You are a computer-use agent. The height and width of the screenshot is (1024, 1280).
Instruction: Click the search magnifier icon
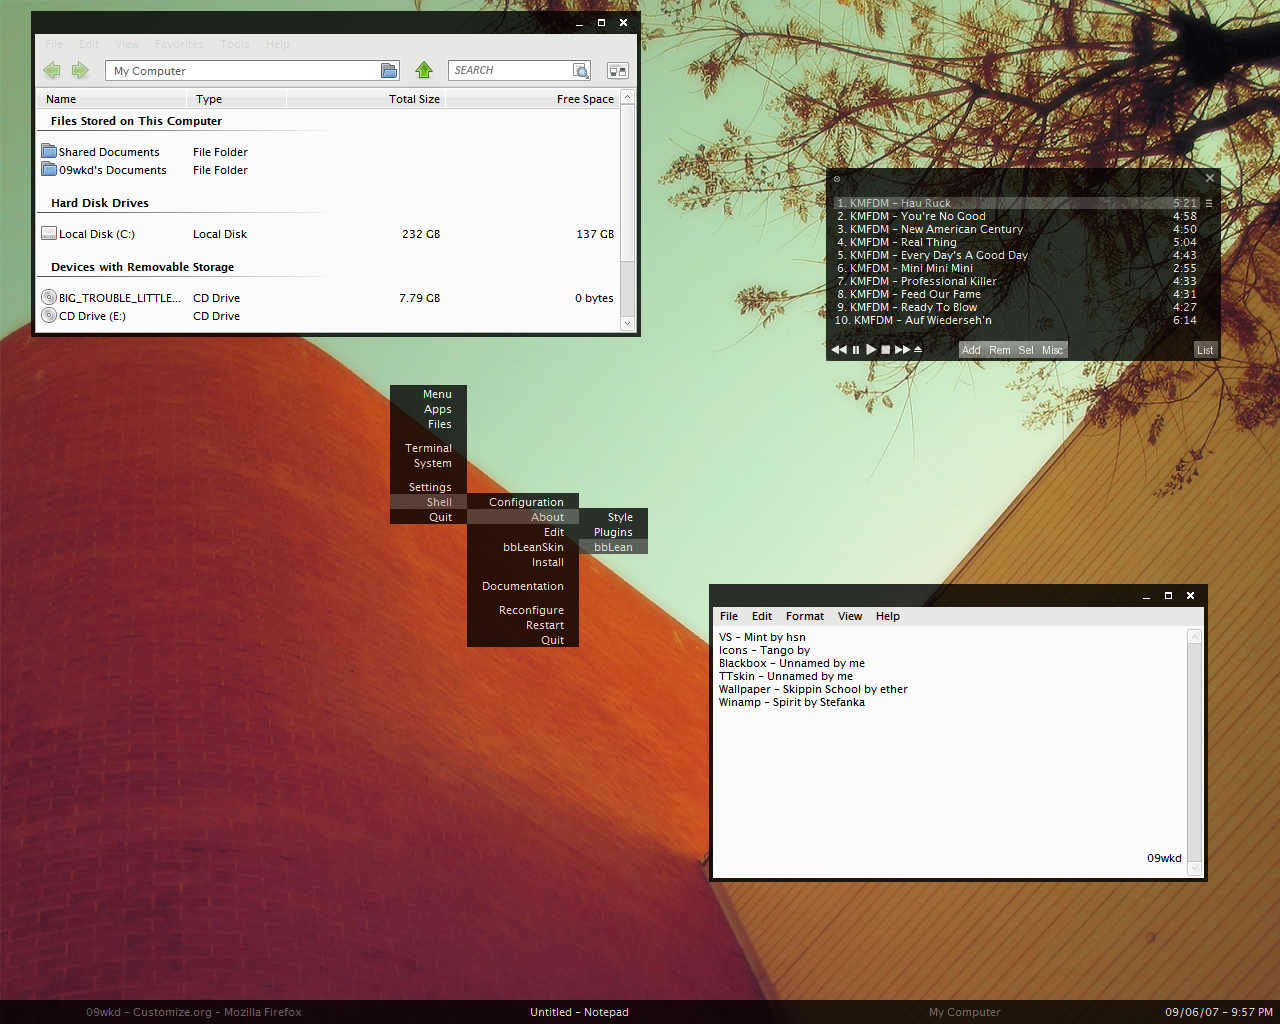pyautogui.click(x=580, y=70)
